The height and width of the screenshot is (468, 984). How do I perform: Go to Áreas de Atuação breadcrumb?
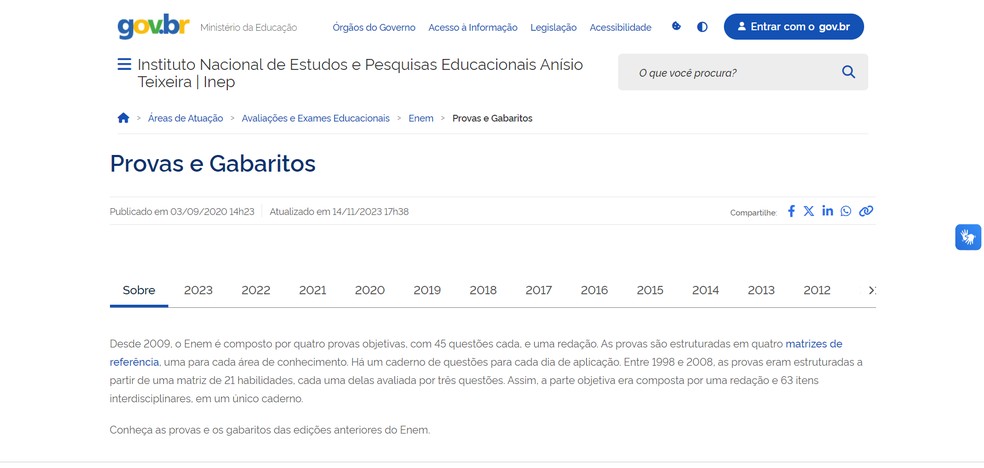pos(185,118)
